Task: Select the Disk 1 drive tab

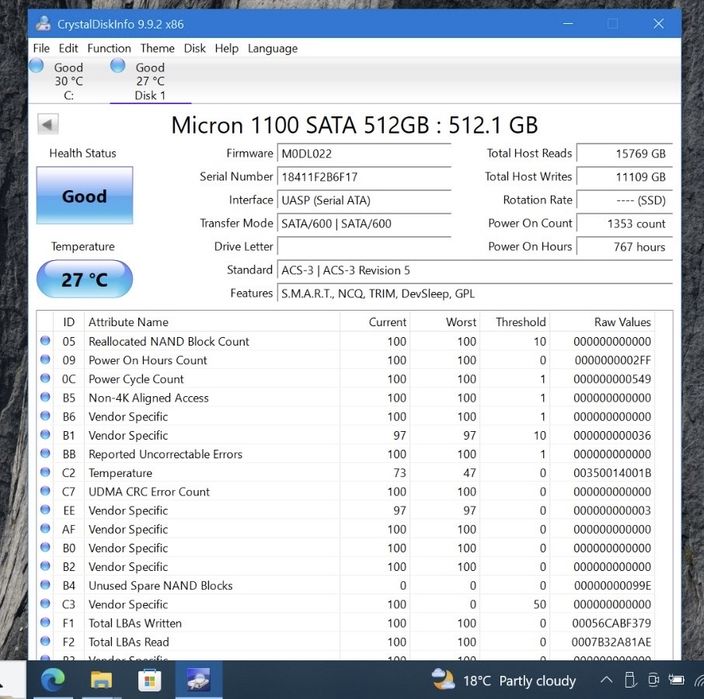Action: (x=150, y=80)
